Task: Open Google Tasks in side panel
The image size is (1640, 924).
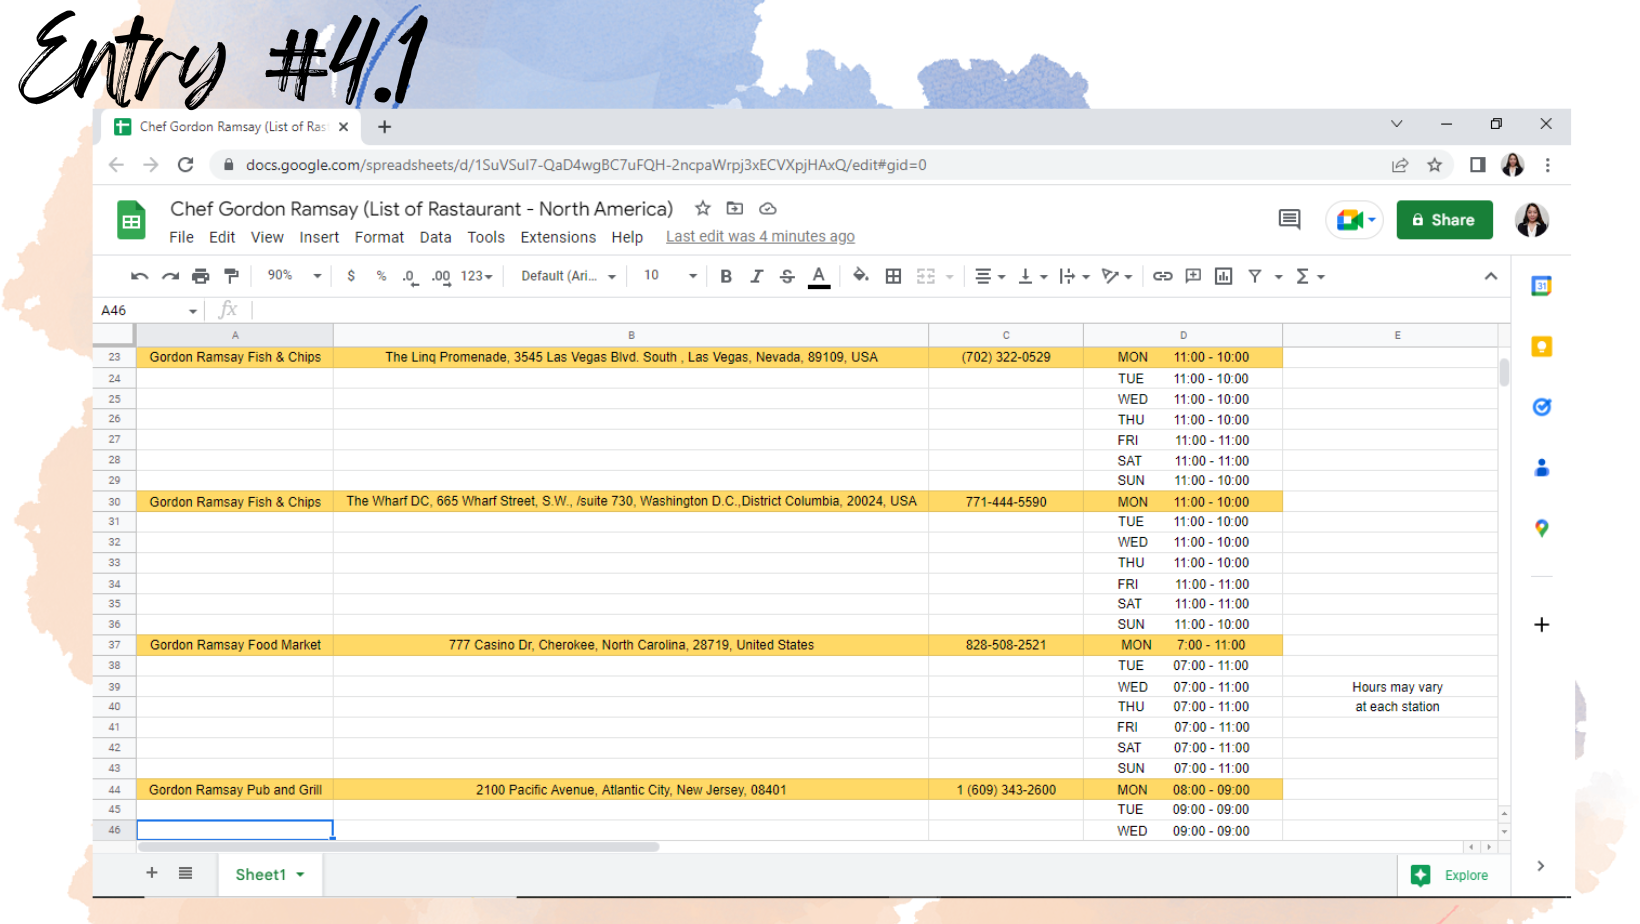Action: tap(1542, 407)
